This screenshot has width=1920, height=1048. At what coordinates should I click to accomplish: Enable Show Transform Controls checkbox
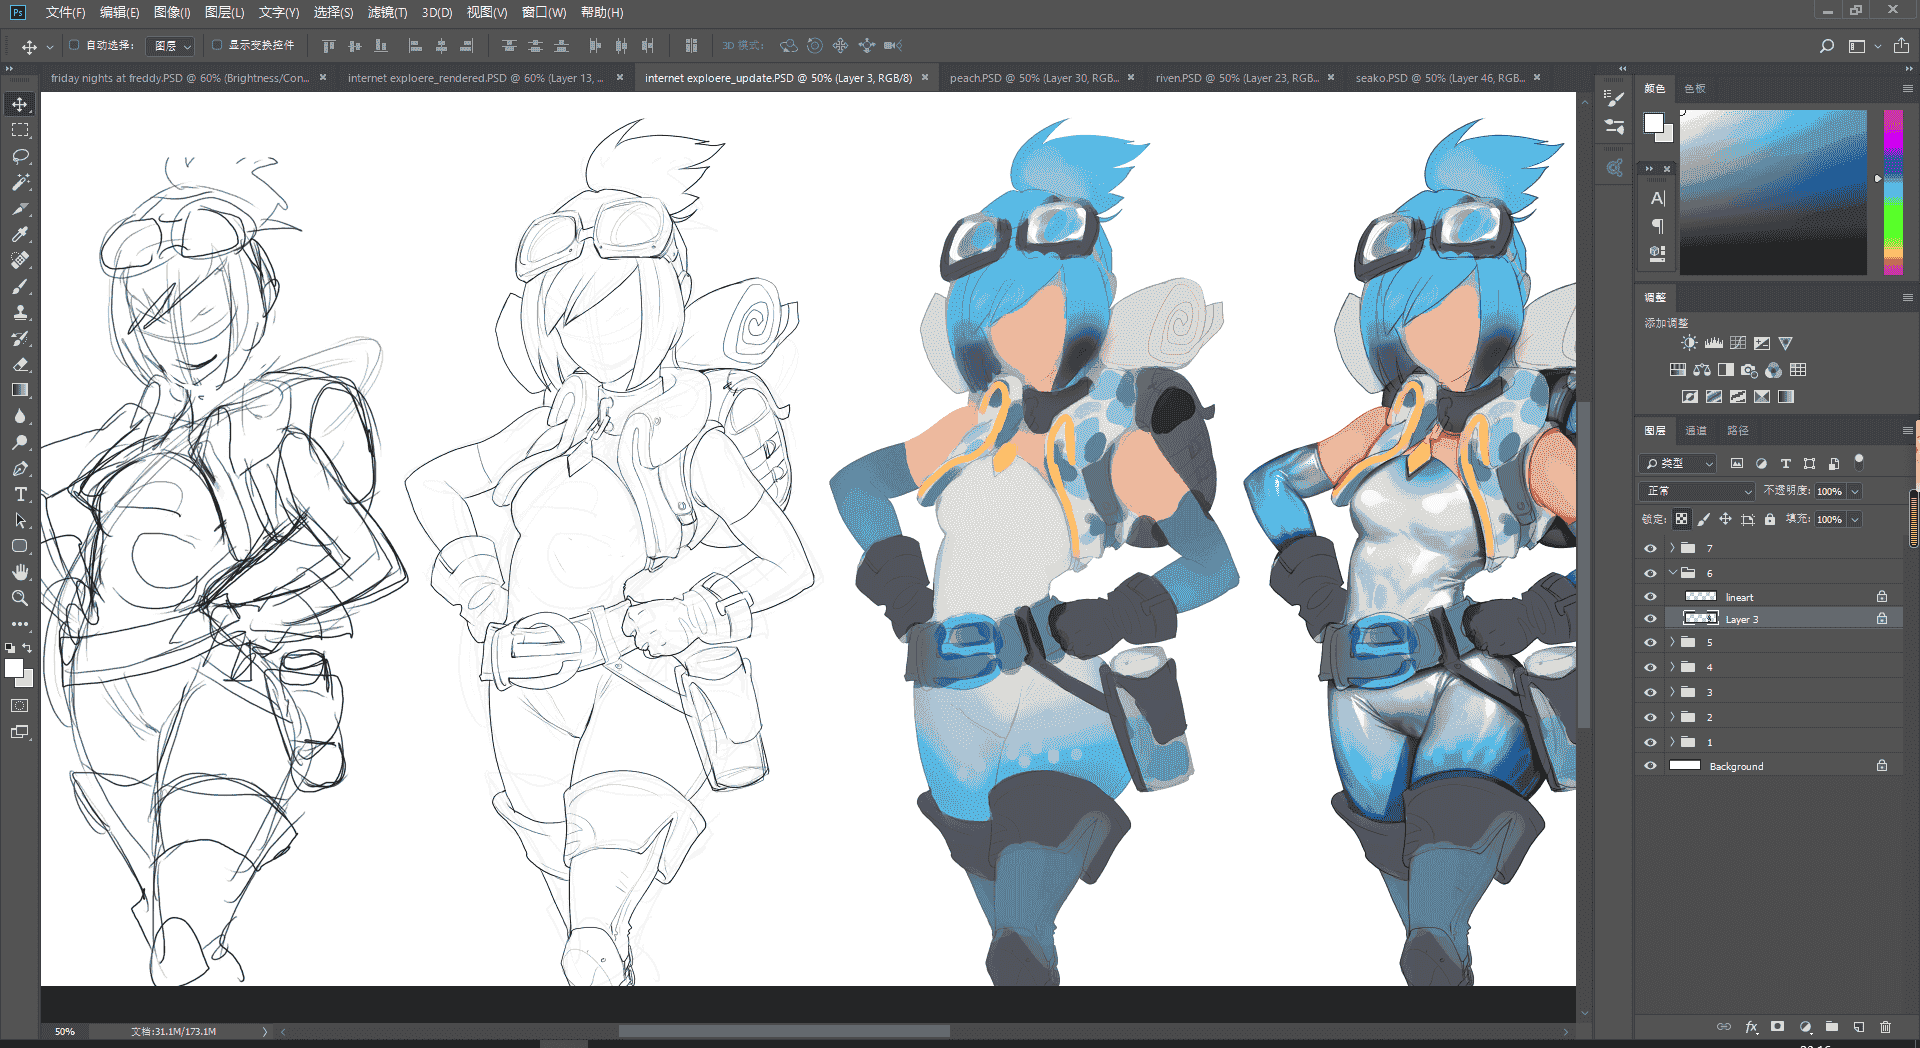click(217, 45)
